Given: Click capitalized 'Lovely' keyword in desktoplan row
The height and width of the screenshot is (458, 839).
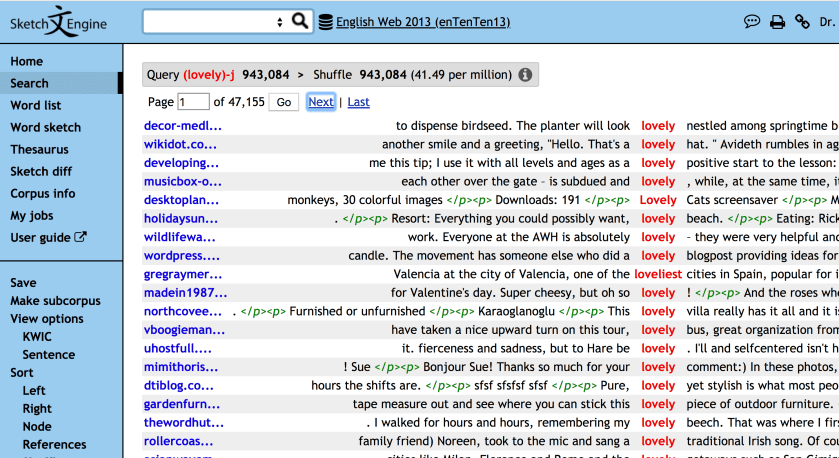Looking at the screenshot, I should [658, 200].
